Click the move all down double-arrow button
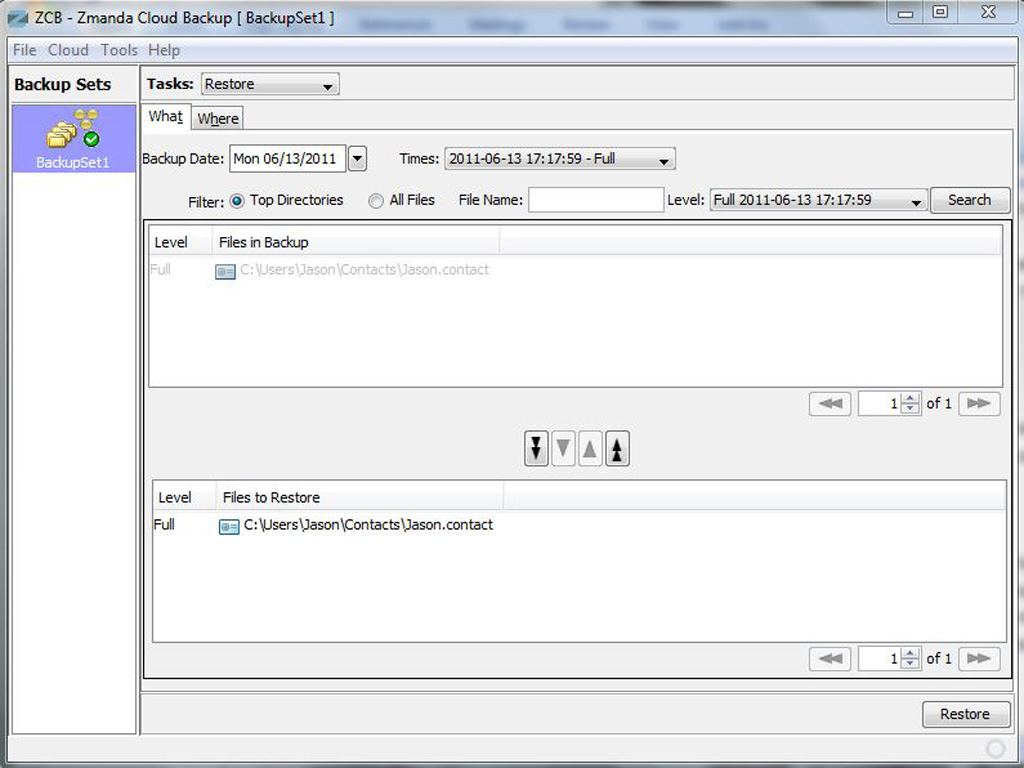 536,449
